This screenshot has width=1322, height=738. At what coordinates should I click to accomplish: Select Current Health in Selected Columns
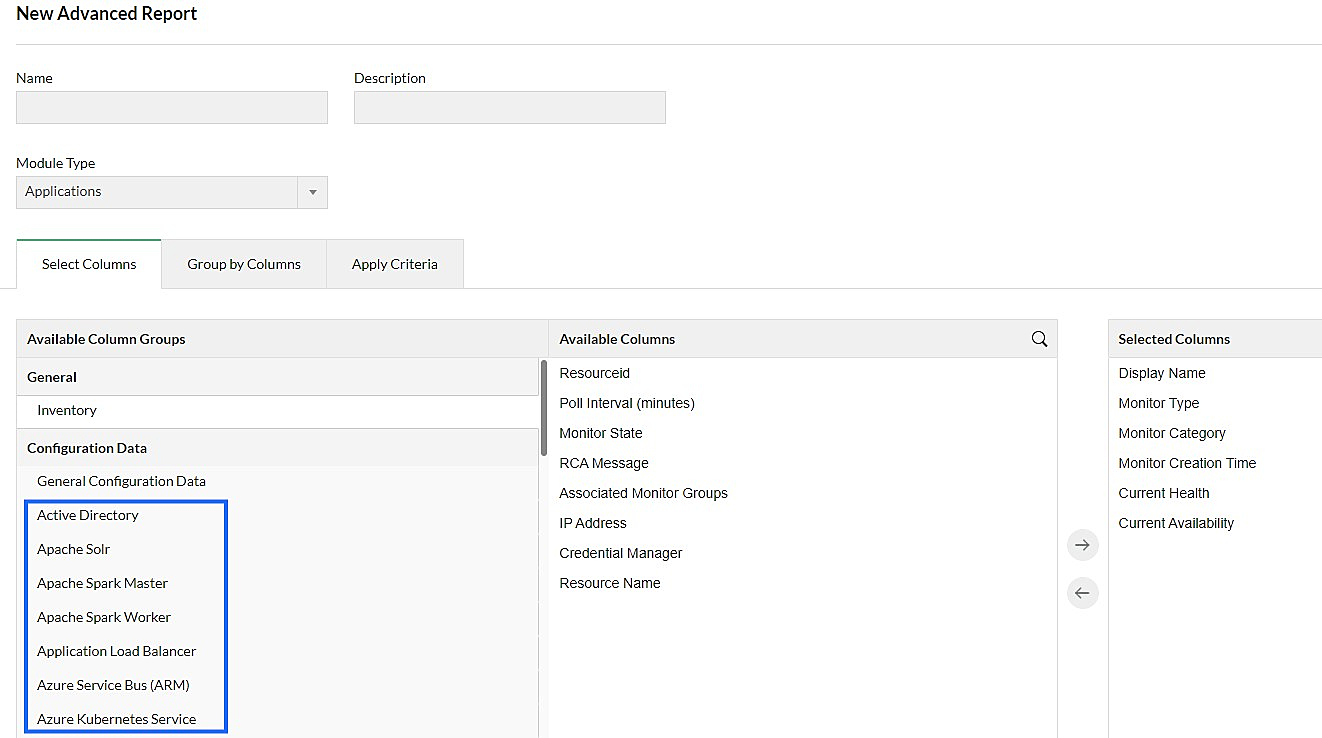click(x=1164, y=493)
